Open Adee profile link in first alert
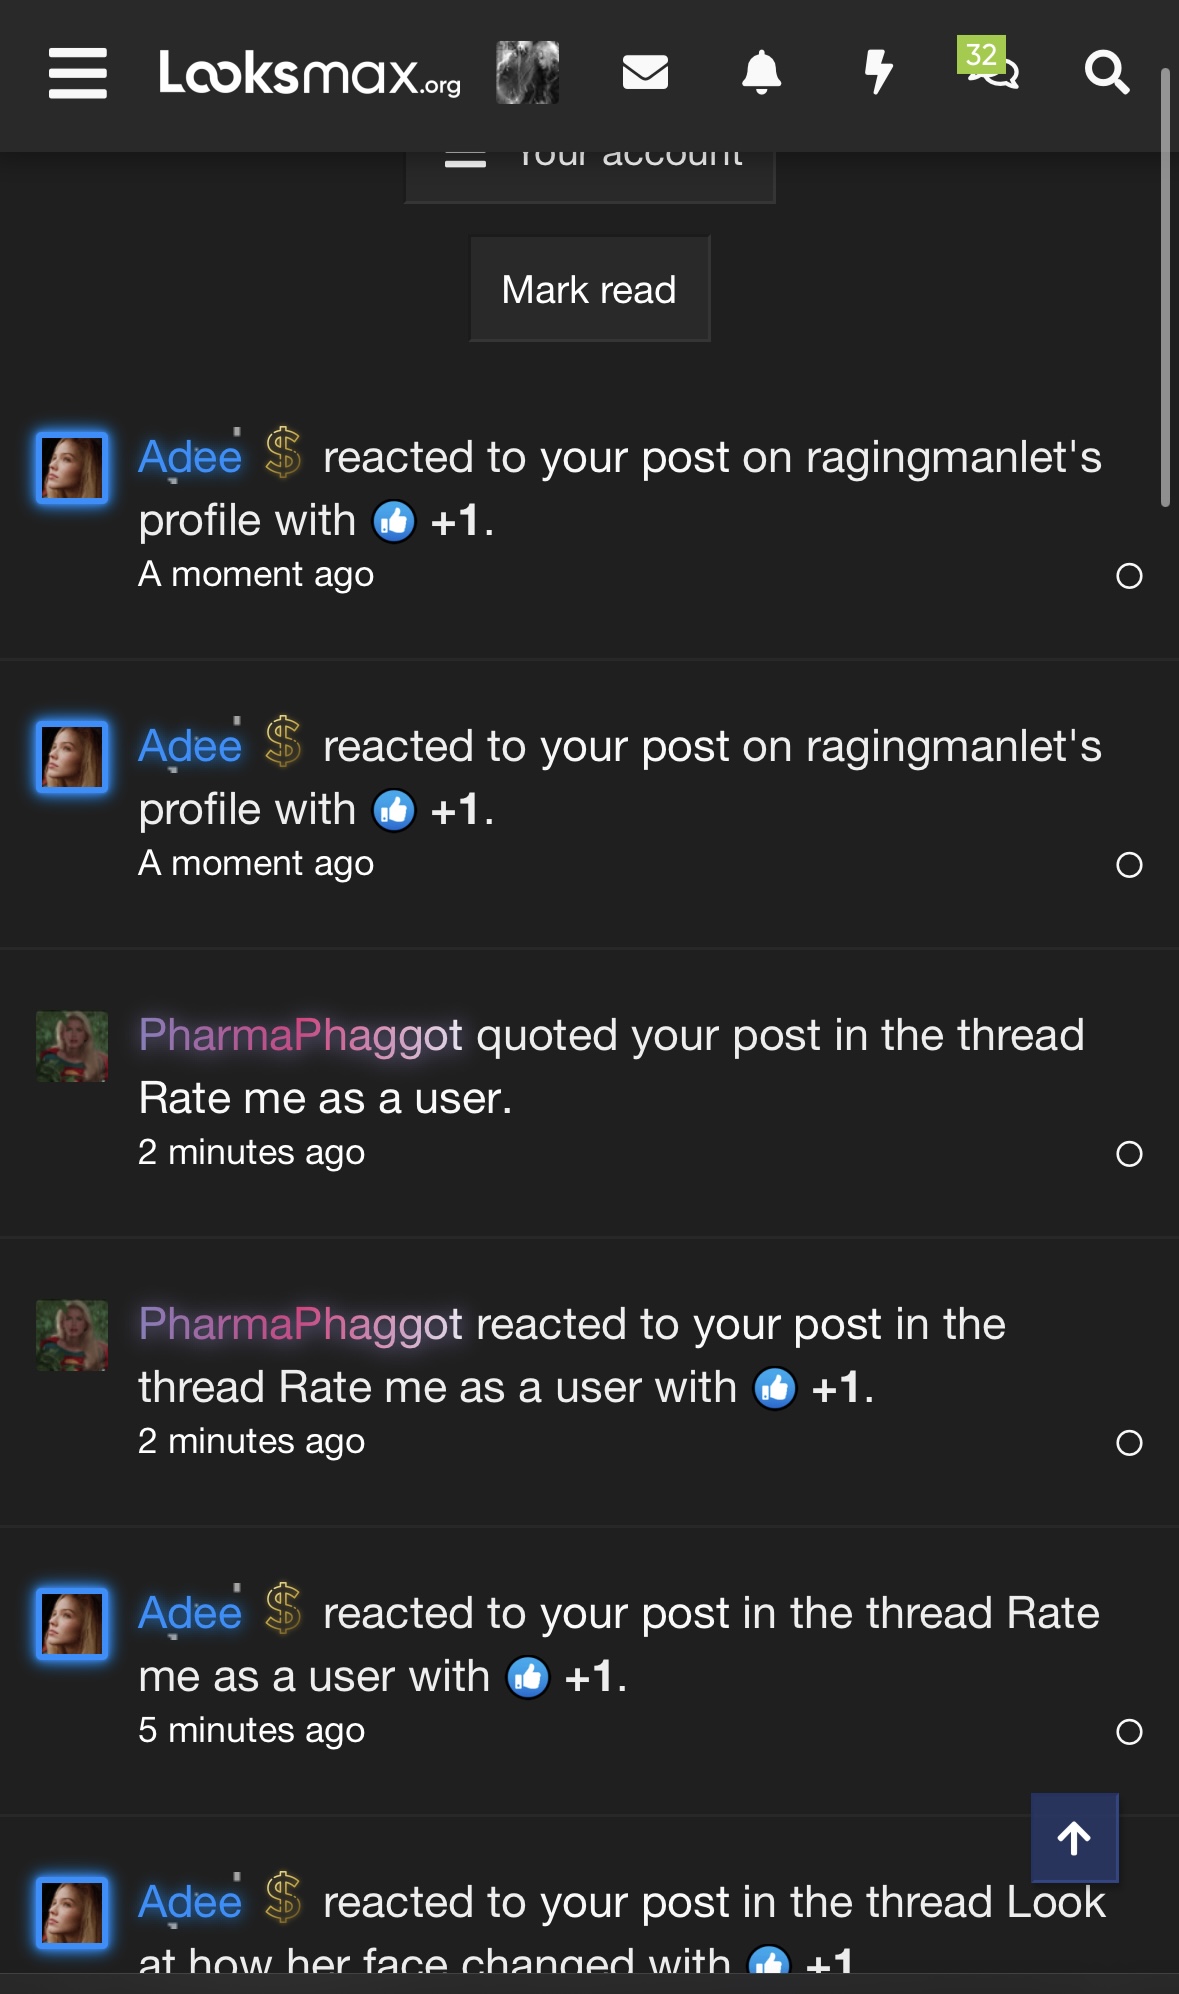 [x=190, y=458]
